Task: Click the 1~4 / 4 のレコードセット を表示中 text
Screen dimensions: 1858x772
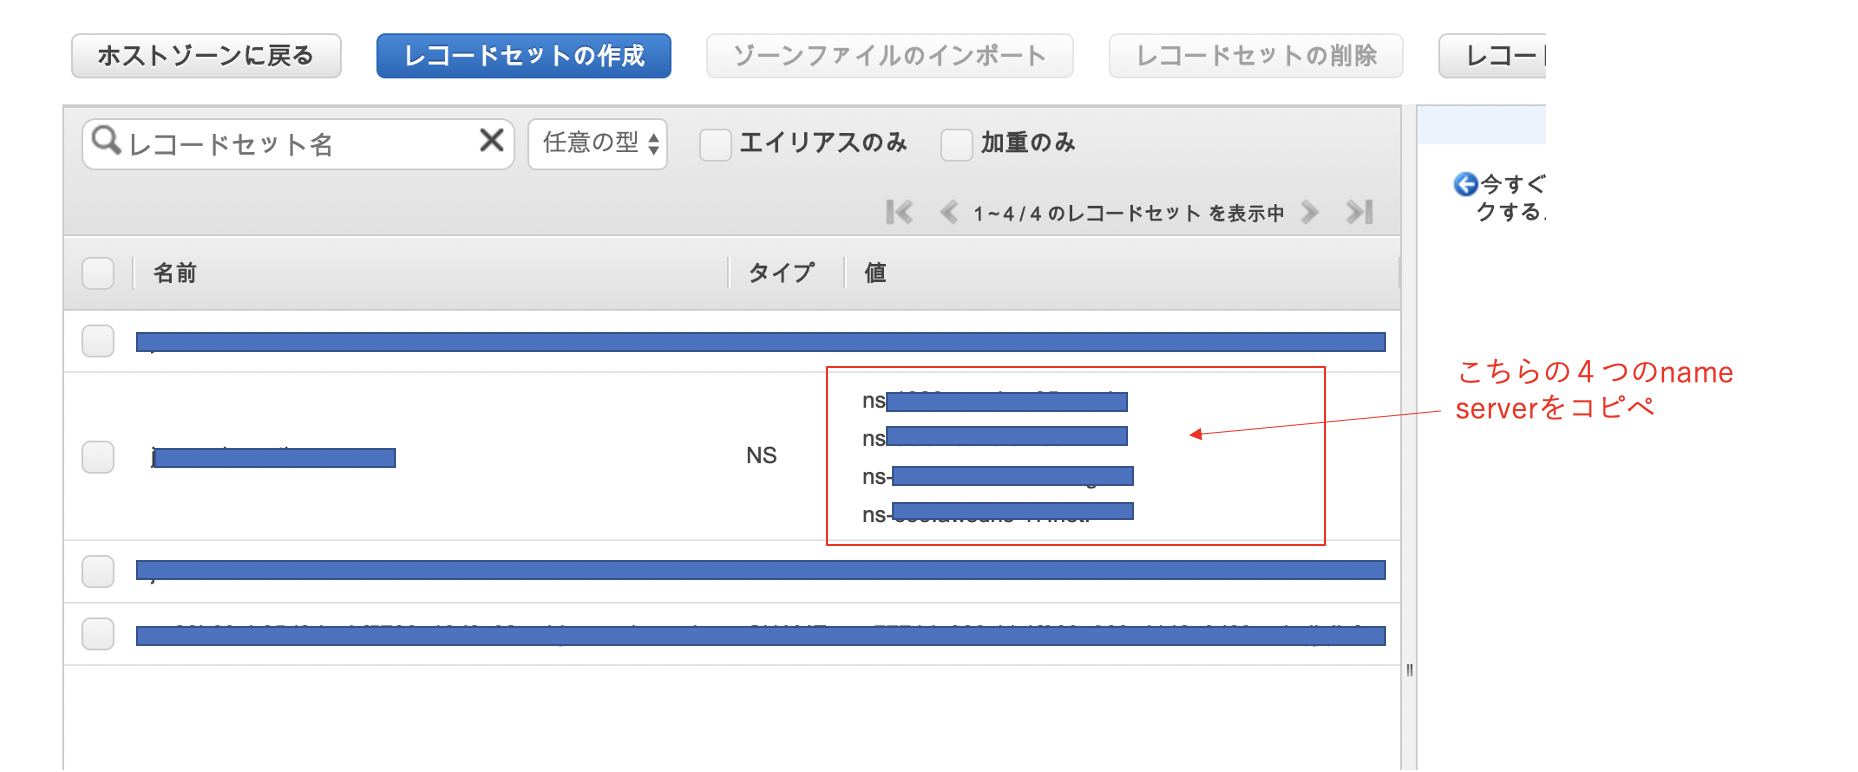Action: (x=1129, y=213)
